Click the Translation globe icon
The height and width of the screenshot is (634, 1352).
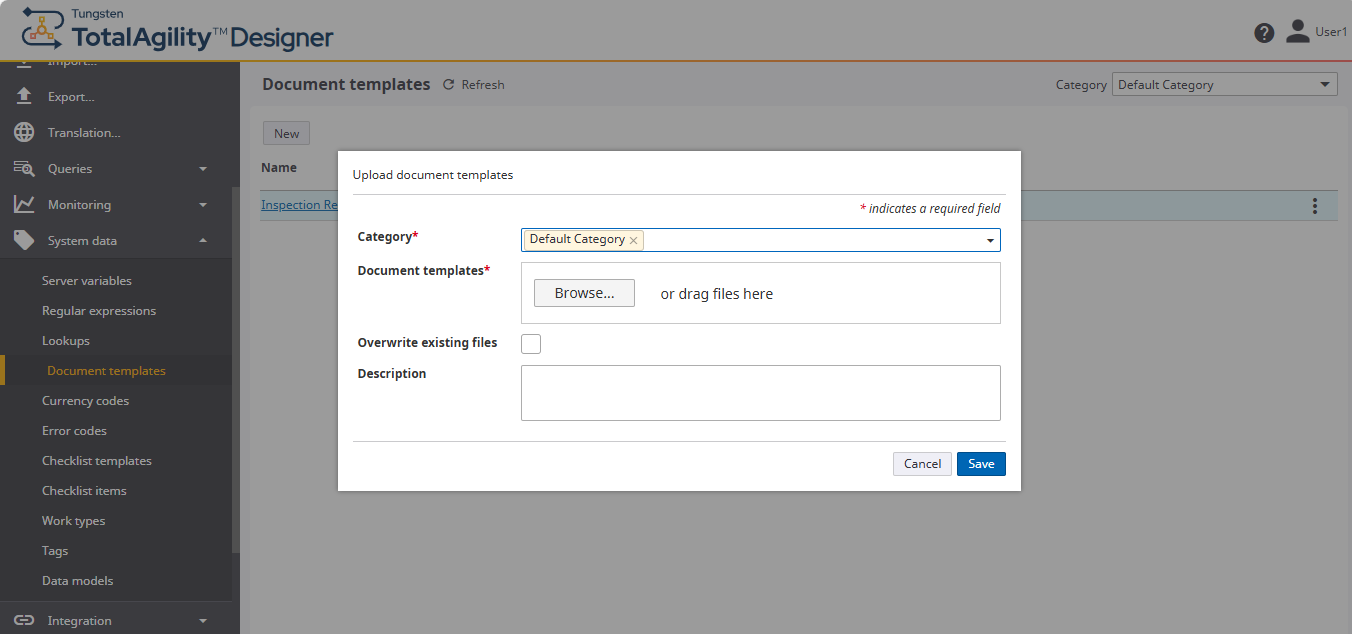tap(22, 132)
